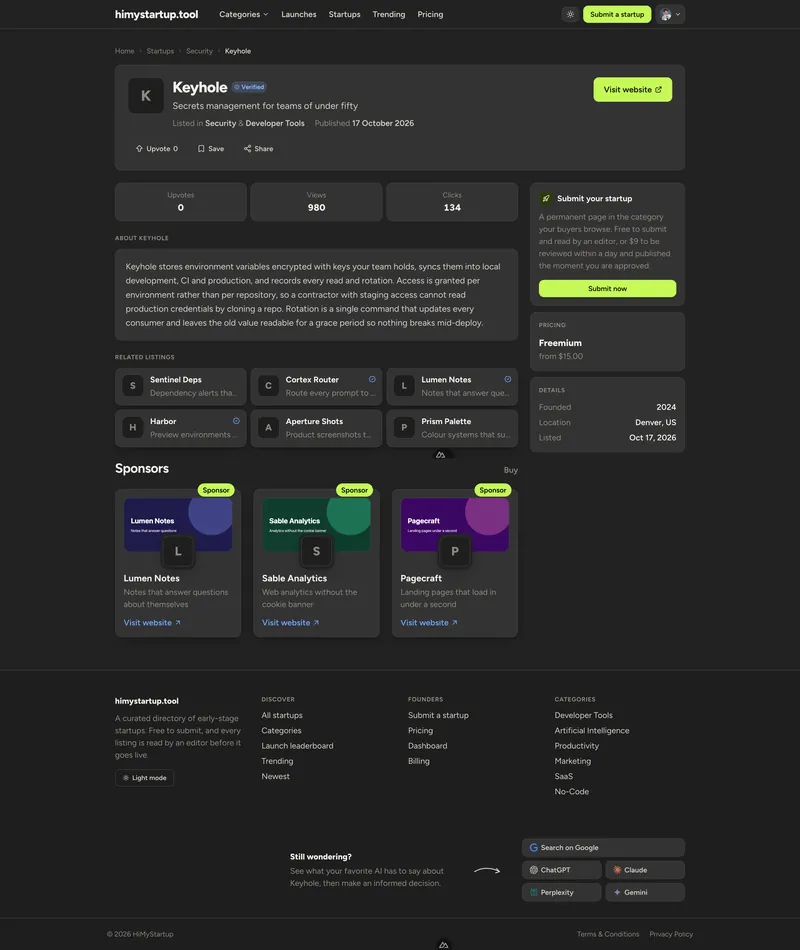Open the Aperture Shots related listing
Viewport: 800px width, 950px height.
coord(316,428)
